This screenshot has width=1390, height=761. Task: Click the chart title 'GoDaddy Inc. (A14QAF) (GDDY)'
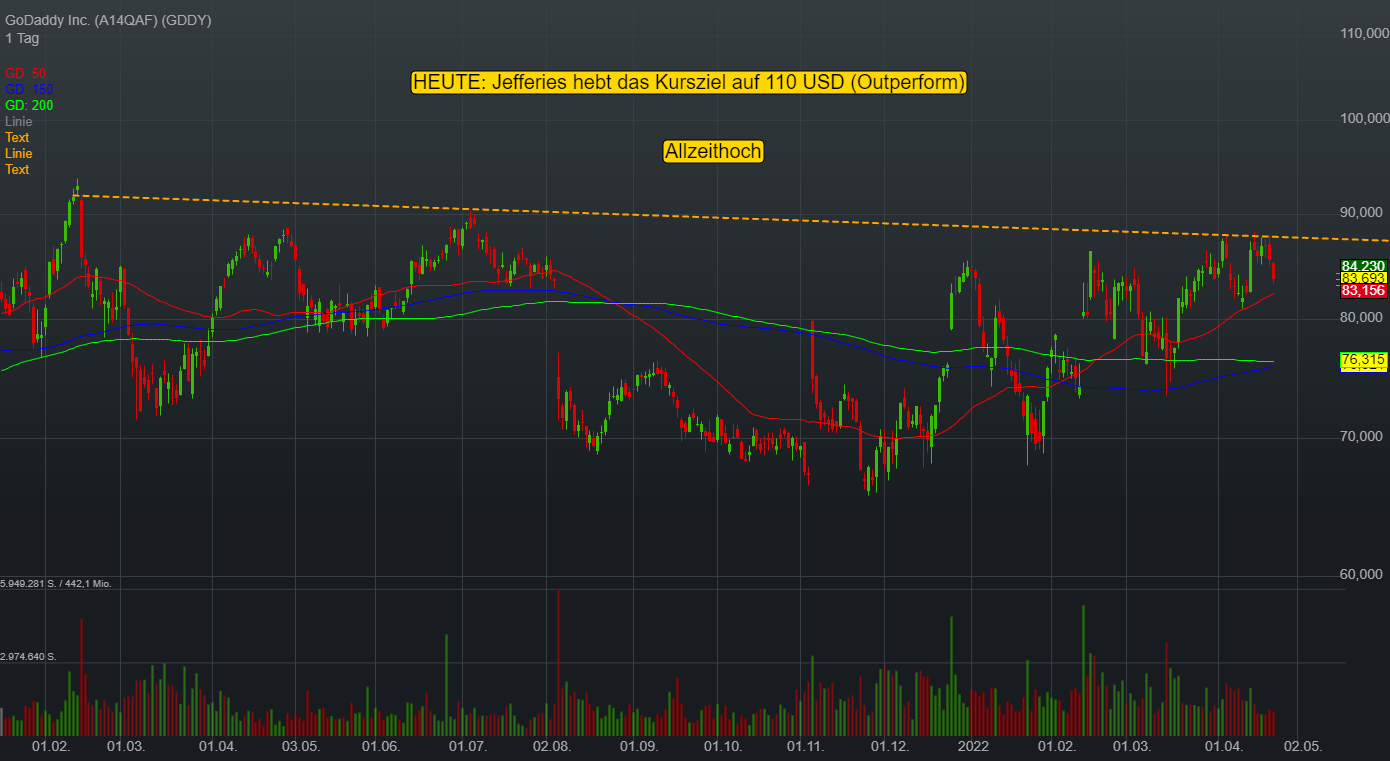(x=108, y=21)
